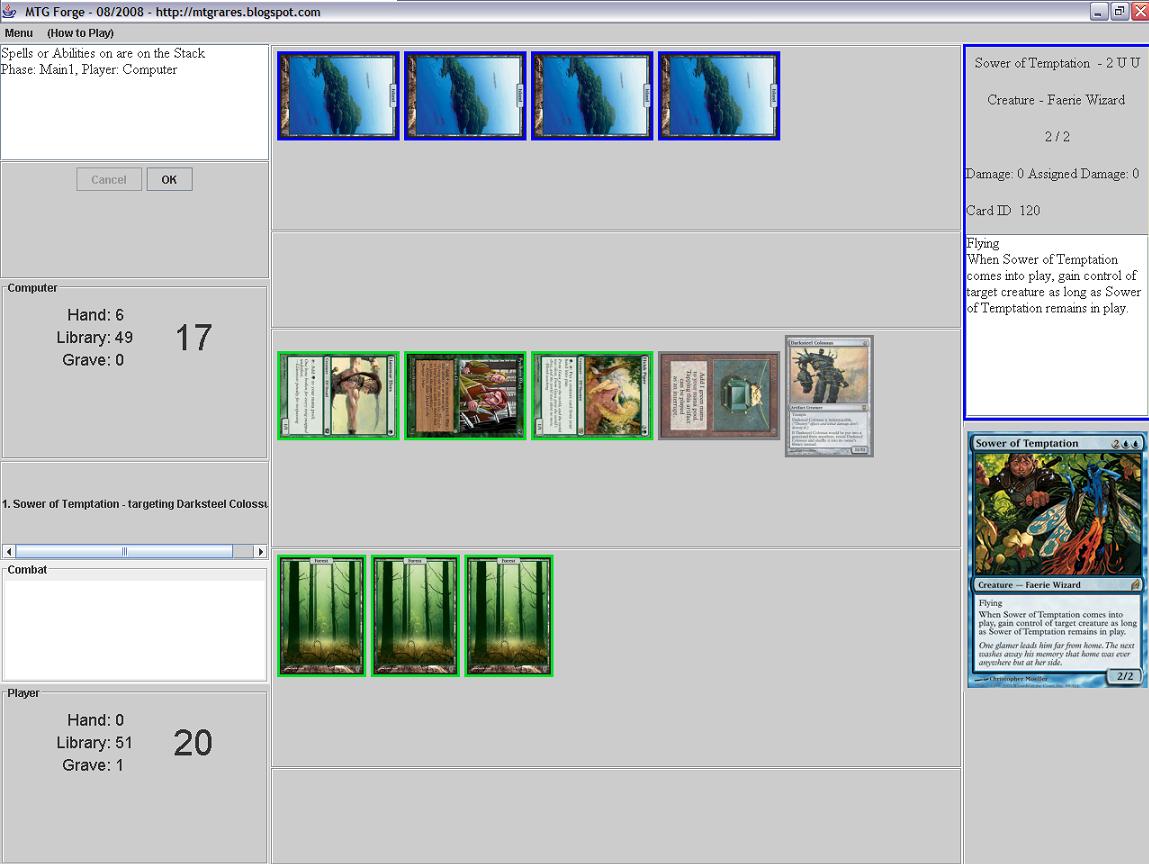The height and width of the screenshot is (864, 1149).
Task: Tap the leftmost Forest card
Action: (321, 616)
